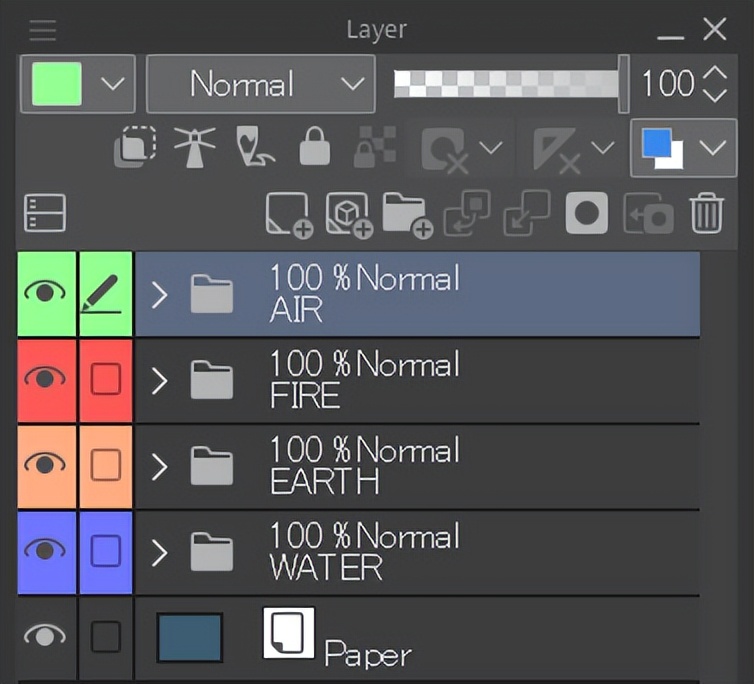Set as Reference Layer lighthouse icon
The width and height of the screenshot is (754, 684).
pyautogui.click(x=194, y=148)
